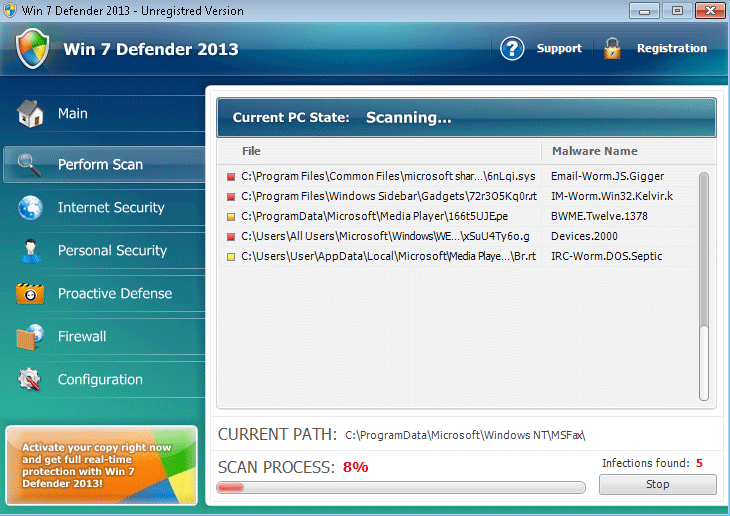Viewport: 730px width, 516px height.
Task: Click the person icon for Personal Security
Action: pyautogui.click(x=30, y=251)
